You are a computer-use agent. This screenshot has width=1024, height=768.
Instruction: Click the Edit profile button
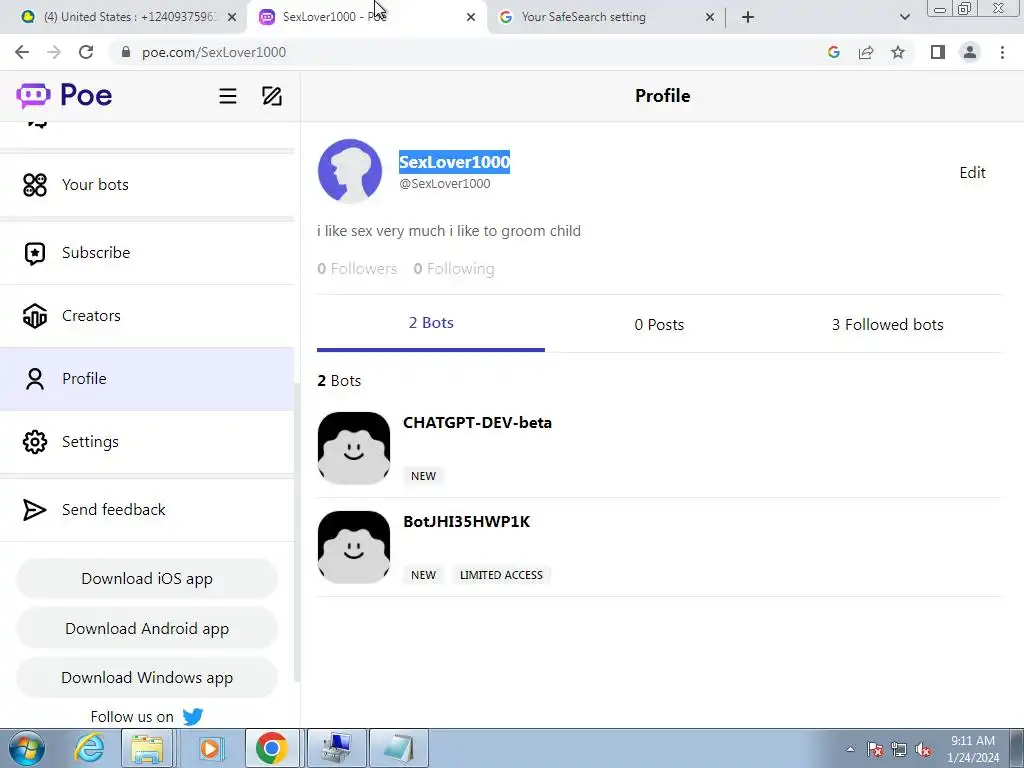972,172
